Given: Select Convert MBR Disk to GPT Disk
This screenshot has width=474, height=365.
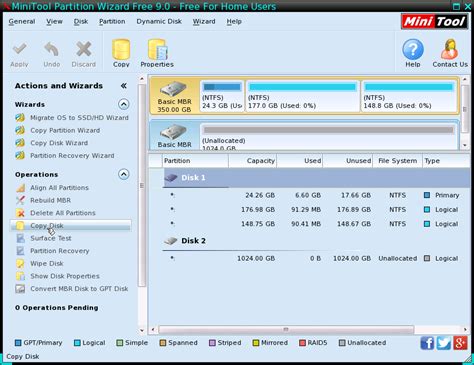Looking at the screenshot, I should pos(79,289).
